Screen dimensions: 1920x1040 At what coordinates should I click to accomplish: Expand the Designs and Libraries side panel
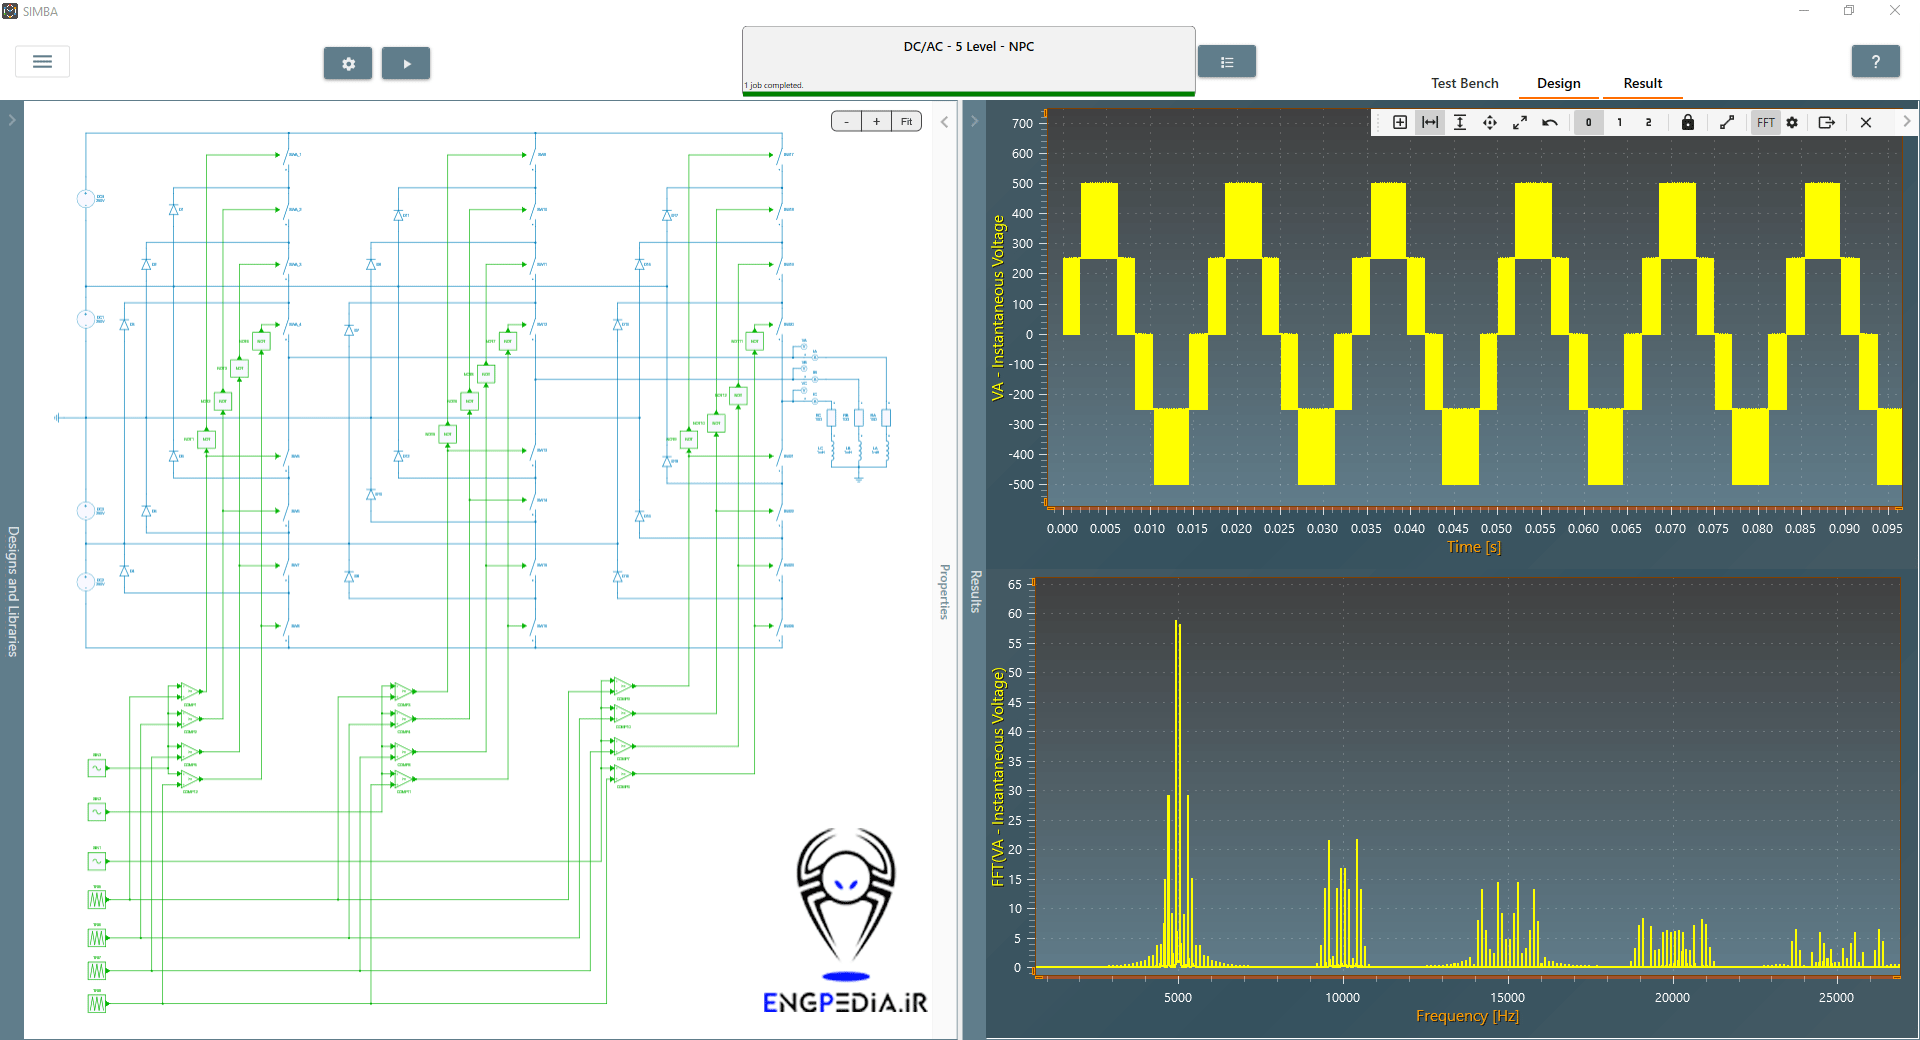(12, 120)
